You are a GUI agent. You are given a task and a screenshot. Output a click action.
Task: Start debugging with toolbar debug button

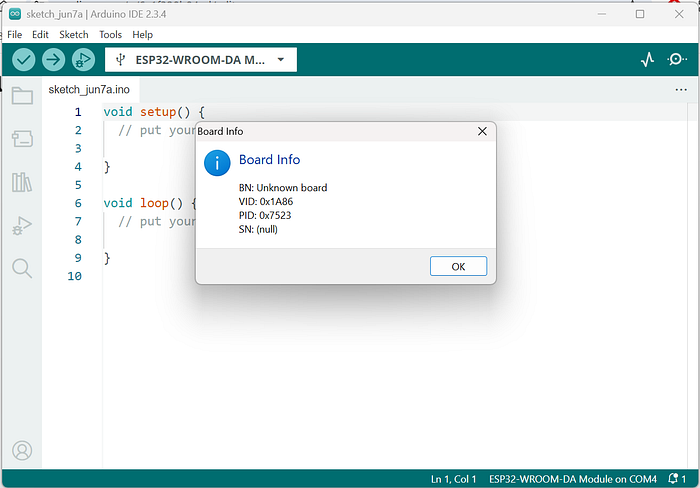(83, 59)
